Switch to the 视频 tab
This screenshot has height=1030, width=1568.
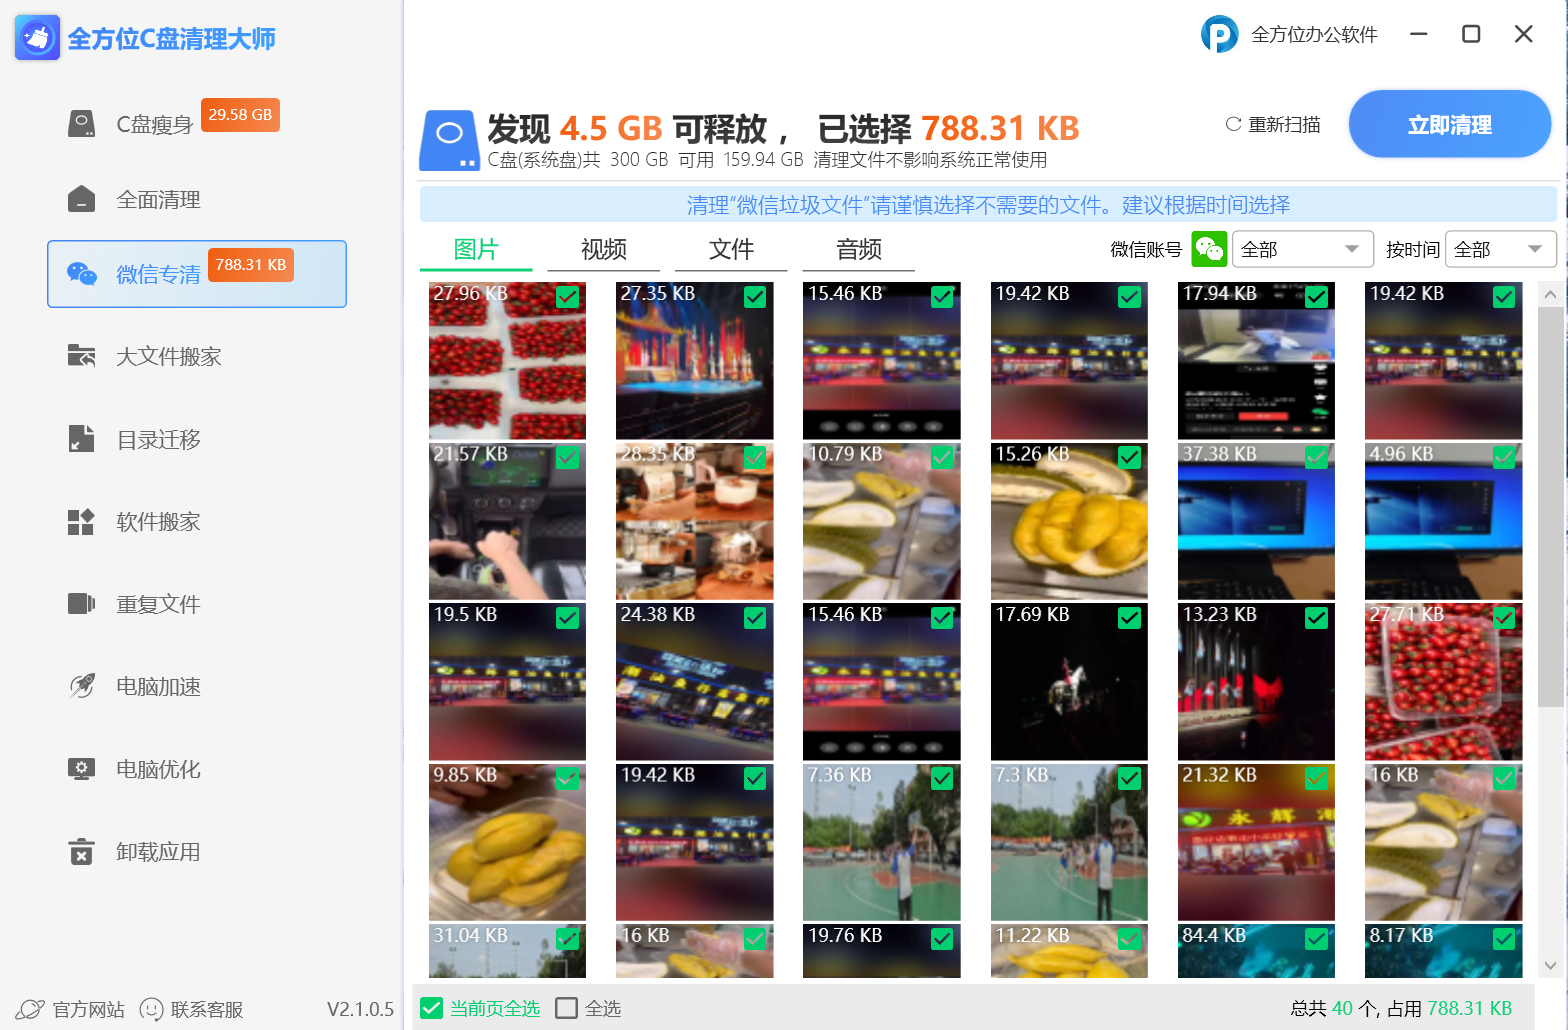click(x=603, y=249)
